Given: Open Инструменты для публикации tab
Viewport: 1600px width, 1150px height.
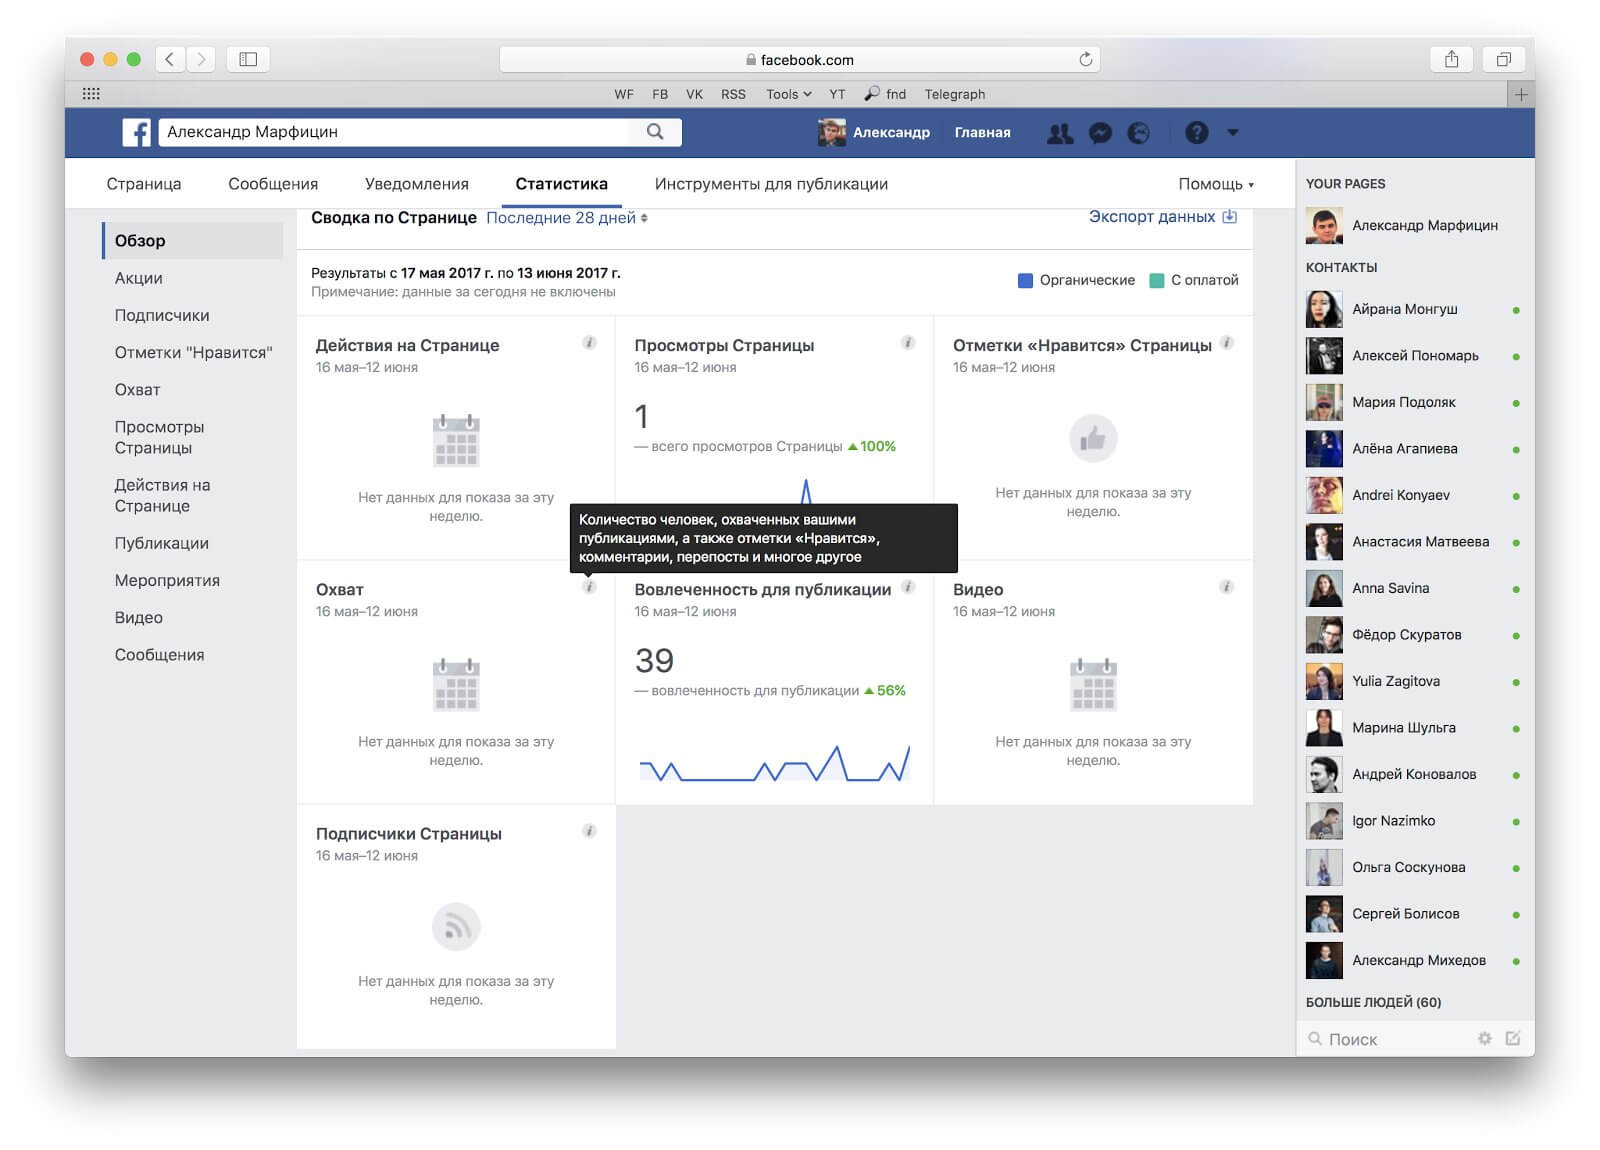Looking at the screenshot, I should [x=771, y=184].
